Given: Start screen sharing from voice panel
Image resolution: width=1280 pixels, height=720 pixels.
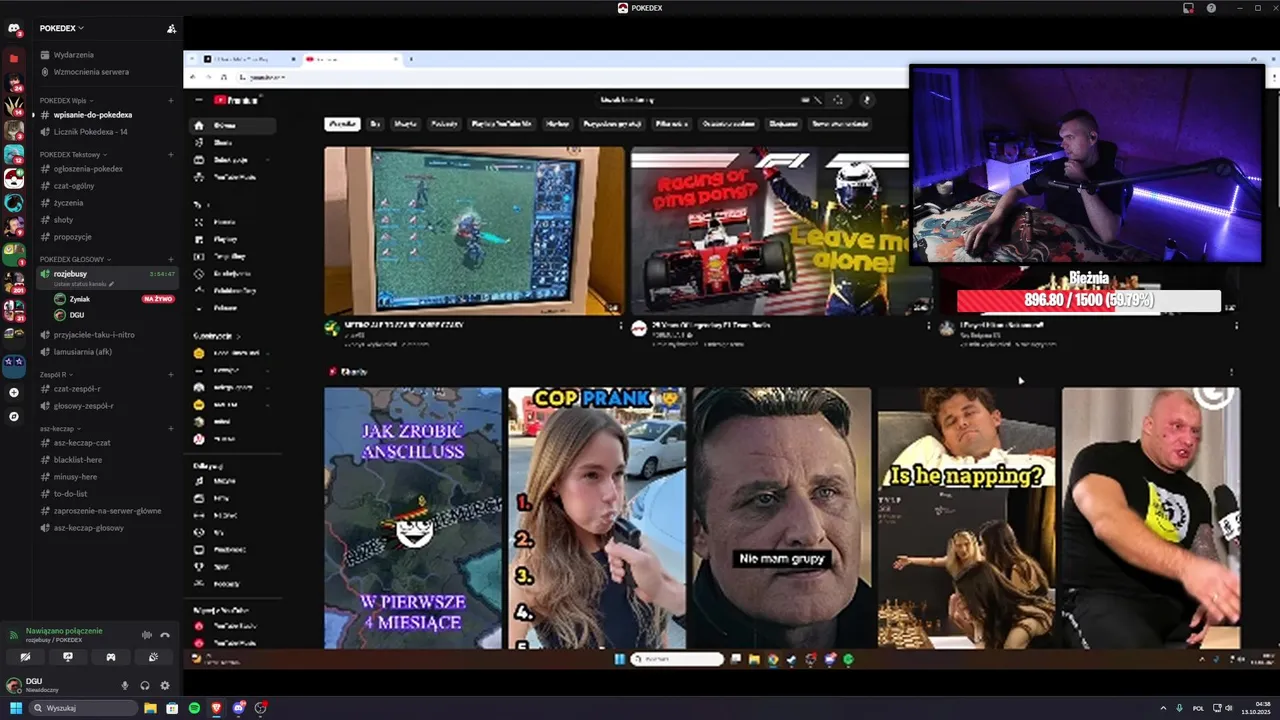Looking at the screenshot, I should click(68, 657).
